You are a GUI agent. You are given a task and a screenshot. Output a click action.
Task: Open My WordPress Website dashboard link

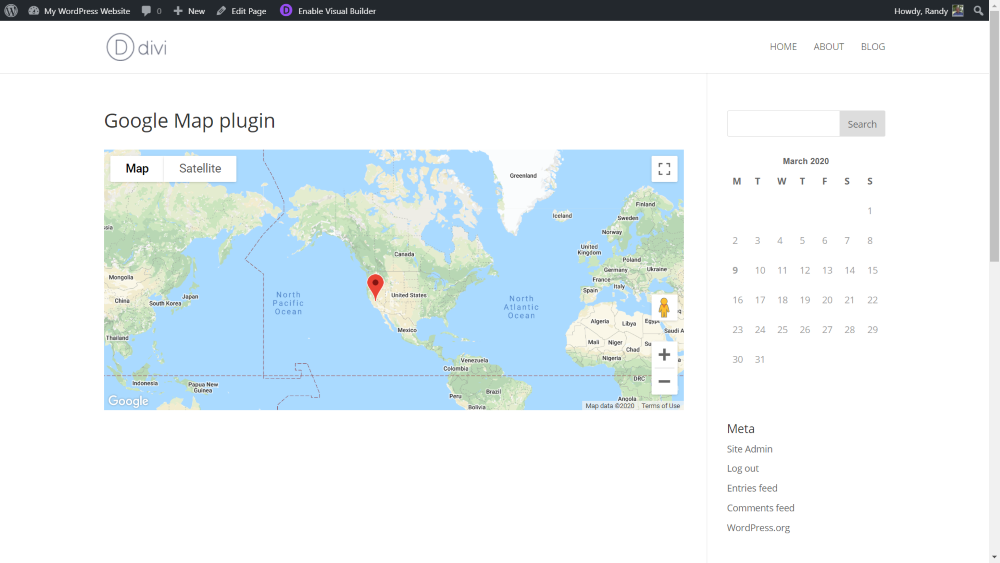click(79, 11)
